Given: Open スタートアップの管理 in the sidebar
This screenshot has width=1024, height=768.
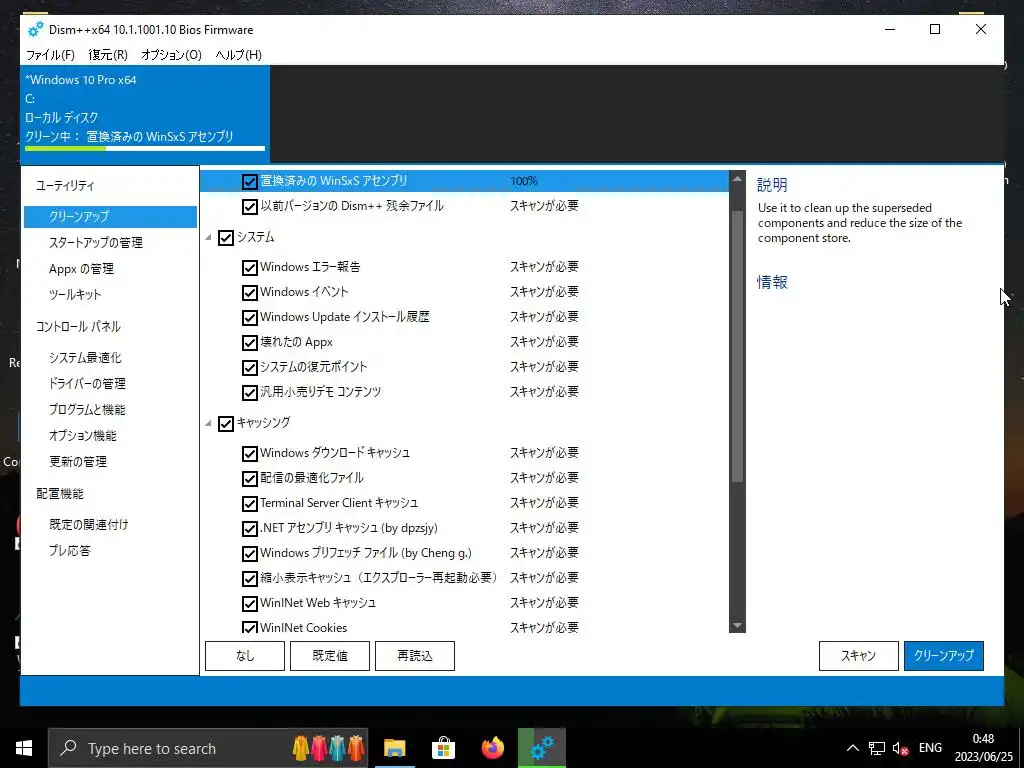Looking at the screenshot, I should tap(96, 242).
